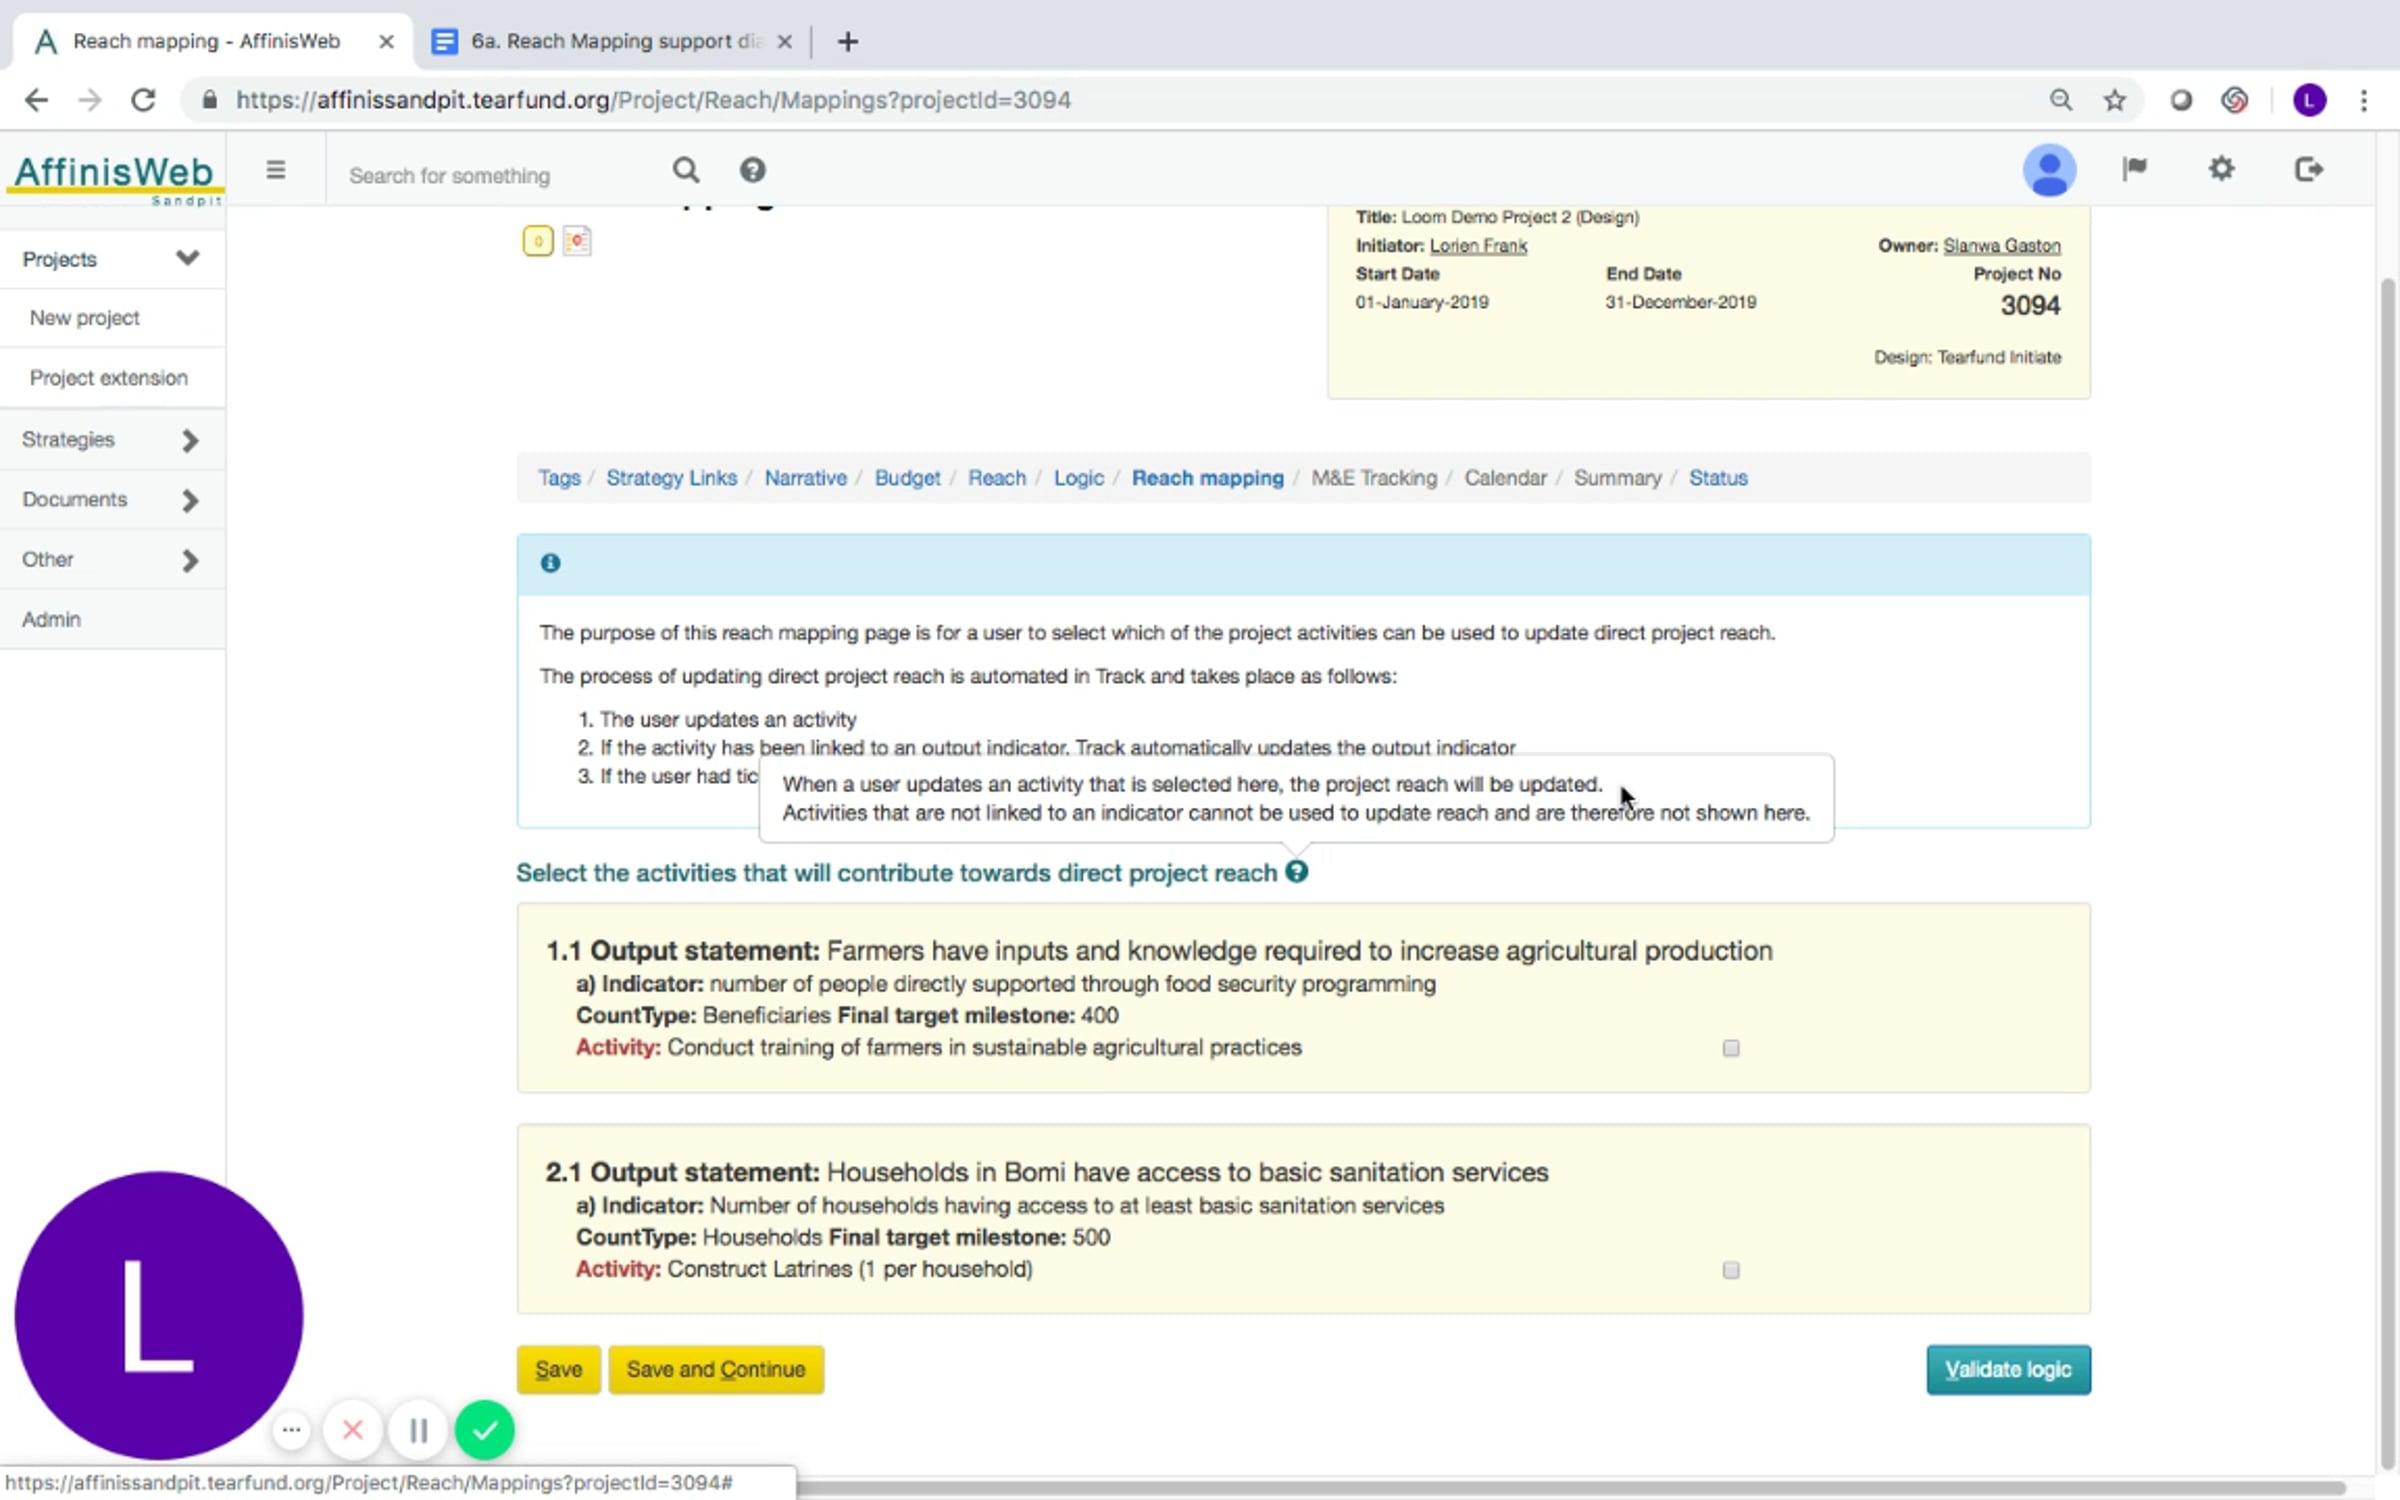
Task: Click Save and Continue button
Action: [x=716, y=1369]
